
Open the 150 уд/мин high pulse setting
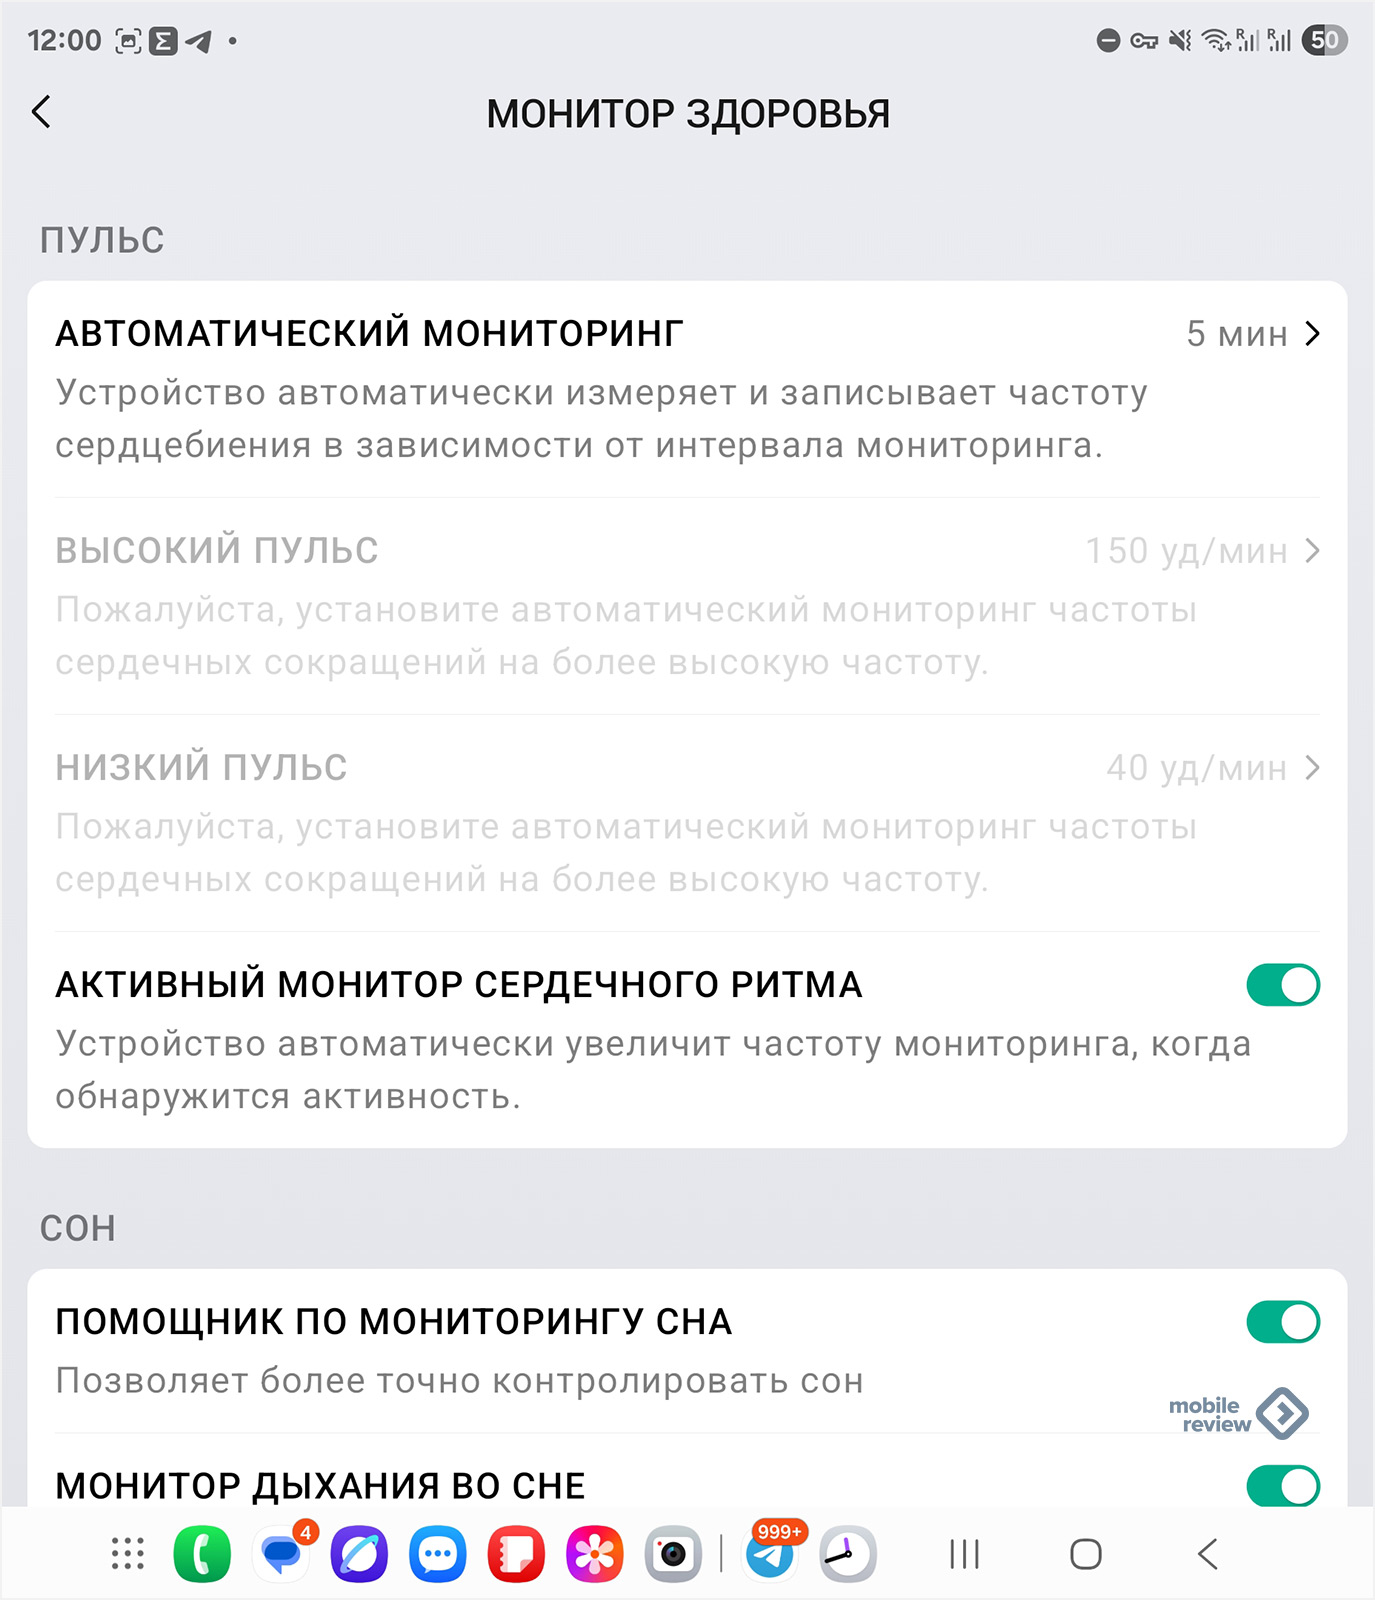pos(1203,551)
